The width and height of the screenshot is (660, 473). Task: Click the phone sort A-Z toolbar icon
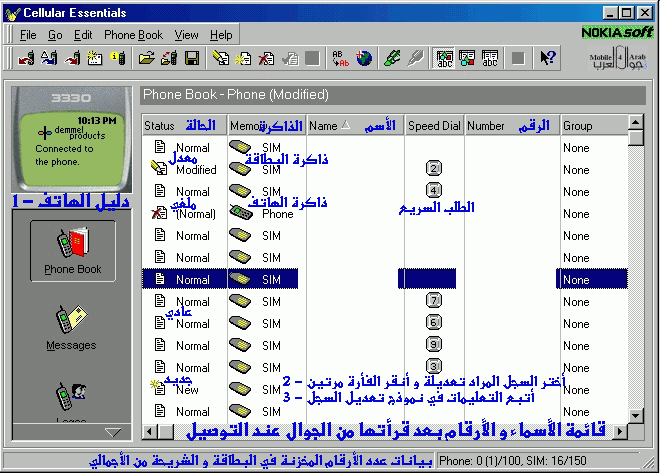[49, 58]
